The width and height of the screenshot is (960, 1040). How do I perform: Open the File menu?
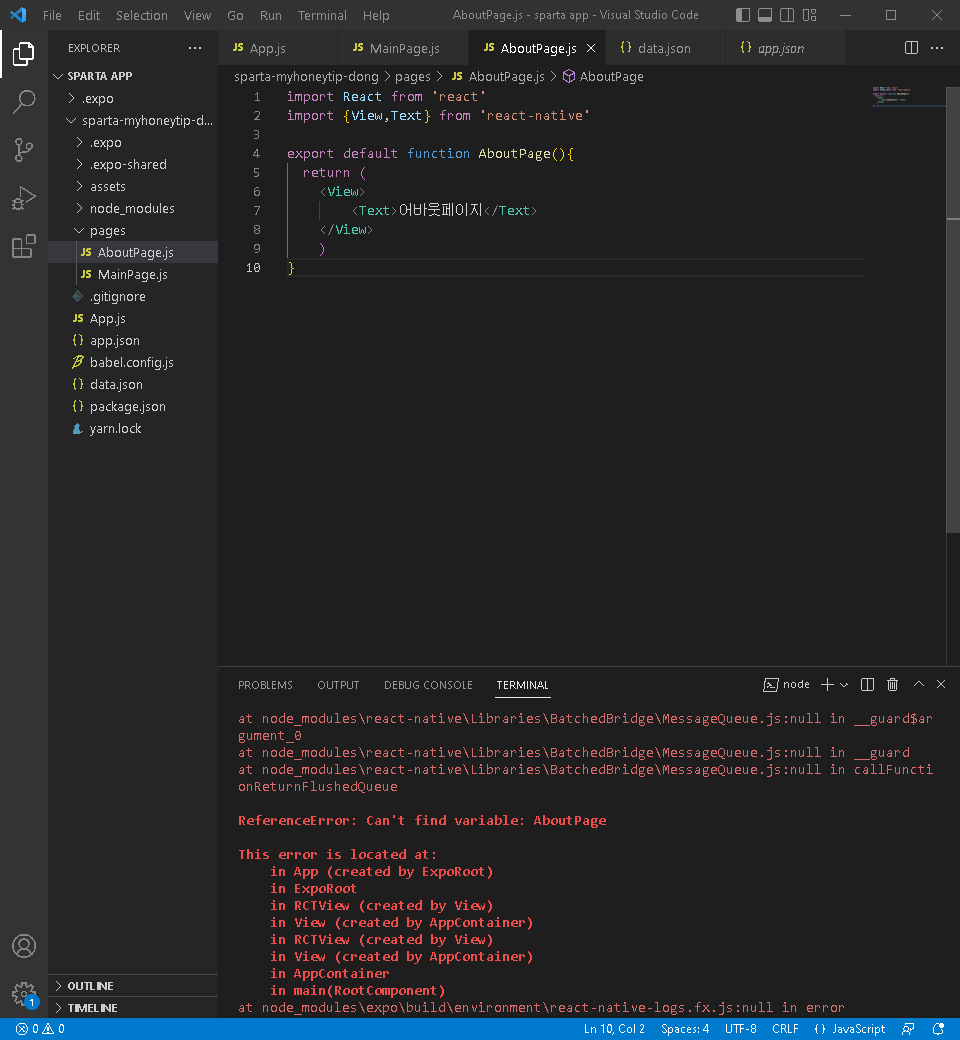(52, 15)
